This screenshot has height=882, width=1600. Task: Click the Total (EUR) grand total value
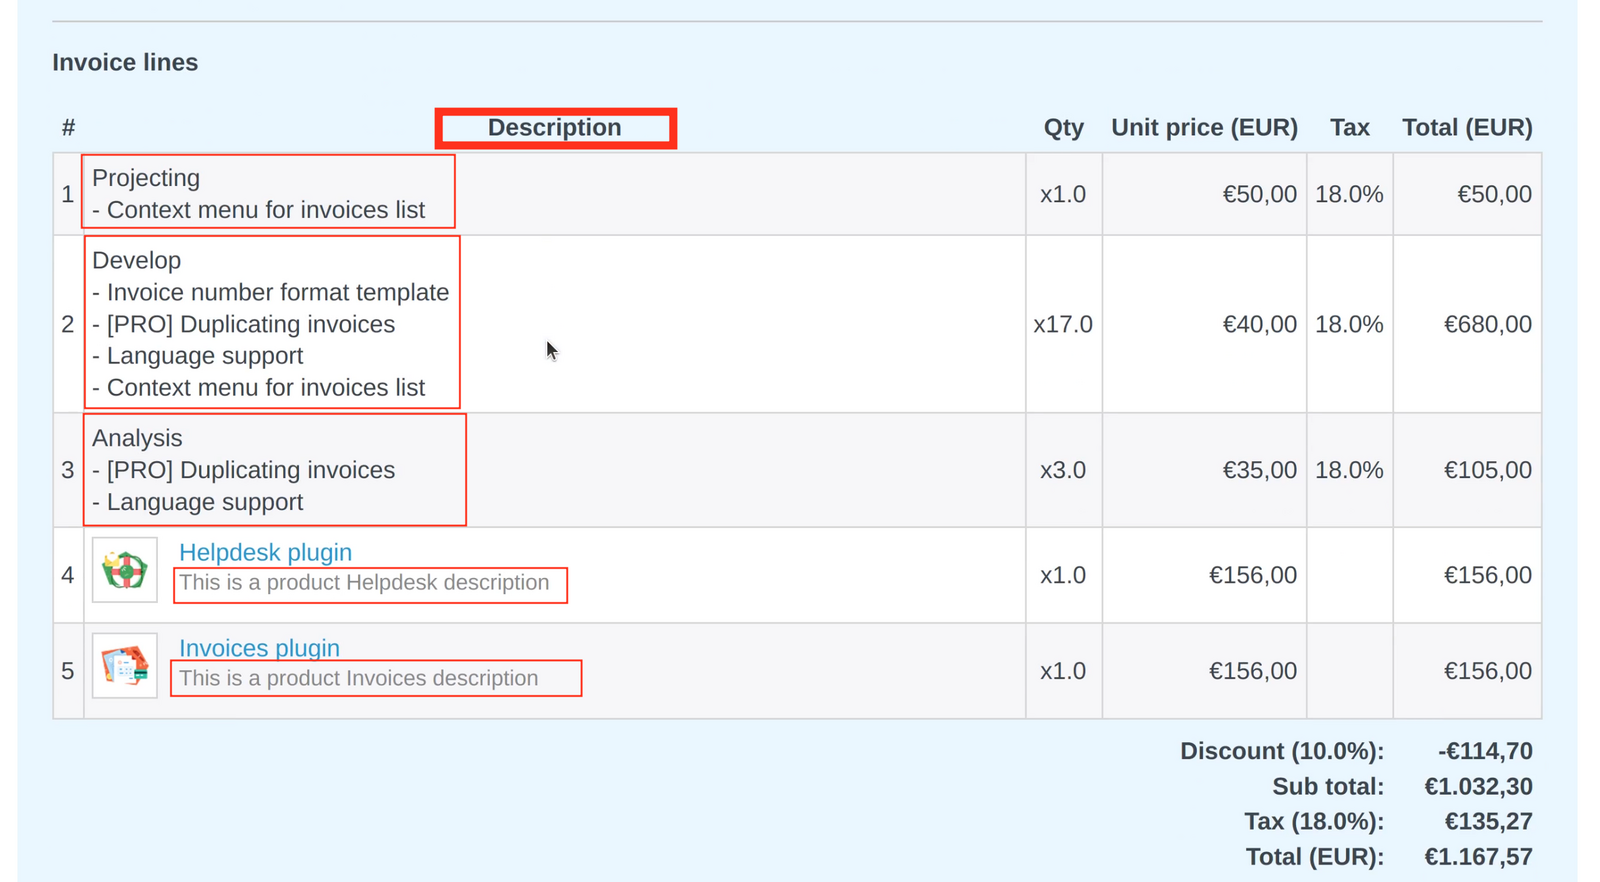1479,857
